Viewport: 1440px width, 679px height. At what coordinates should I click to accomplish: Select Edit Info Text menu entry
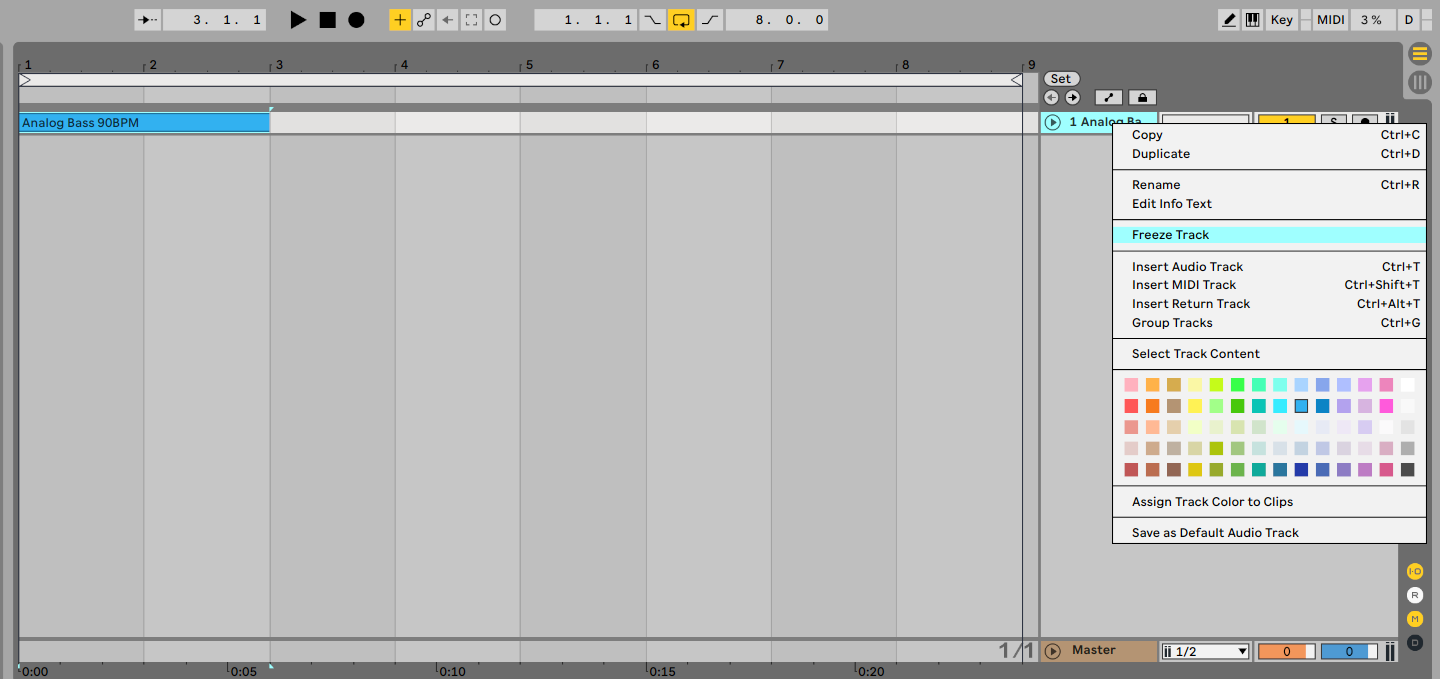(x=1269, y=204)
